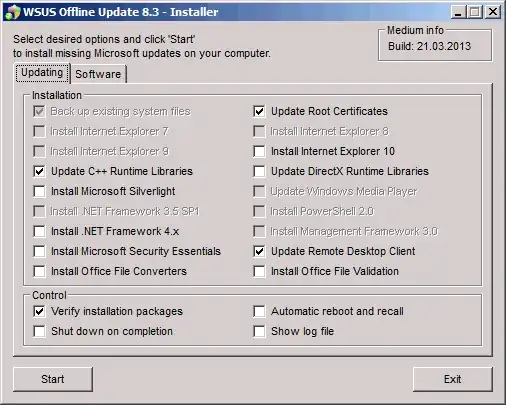Click the Exit button
Viewport: 506px width, 405px height.
(x=453, y=379)
